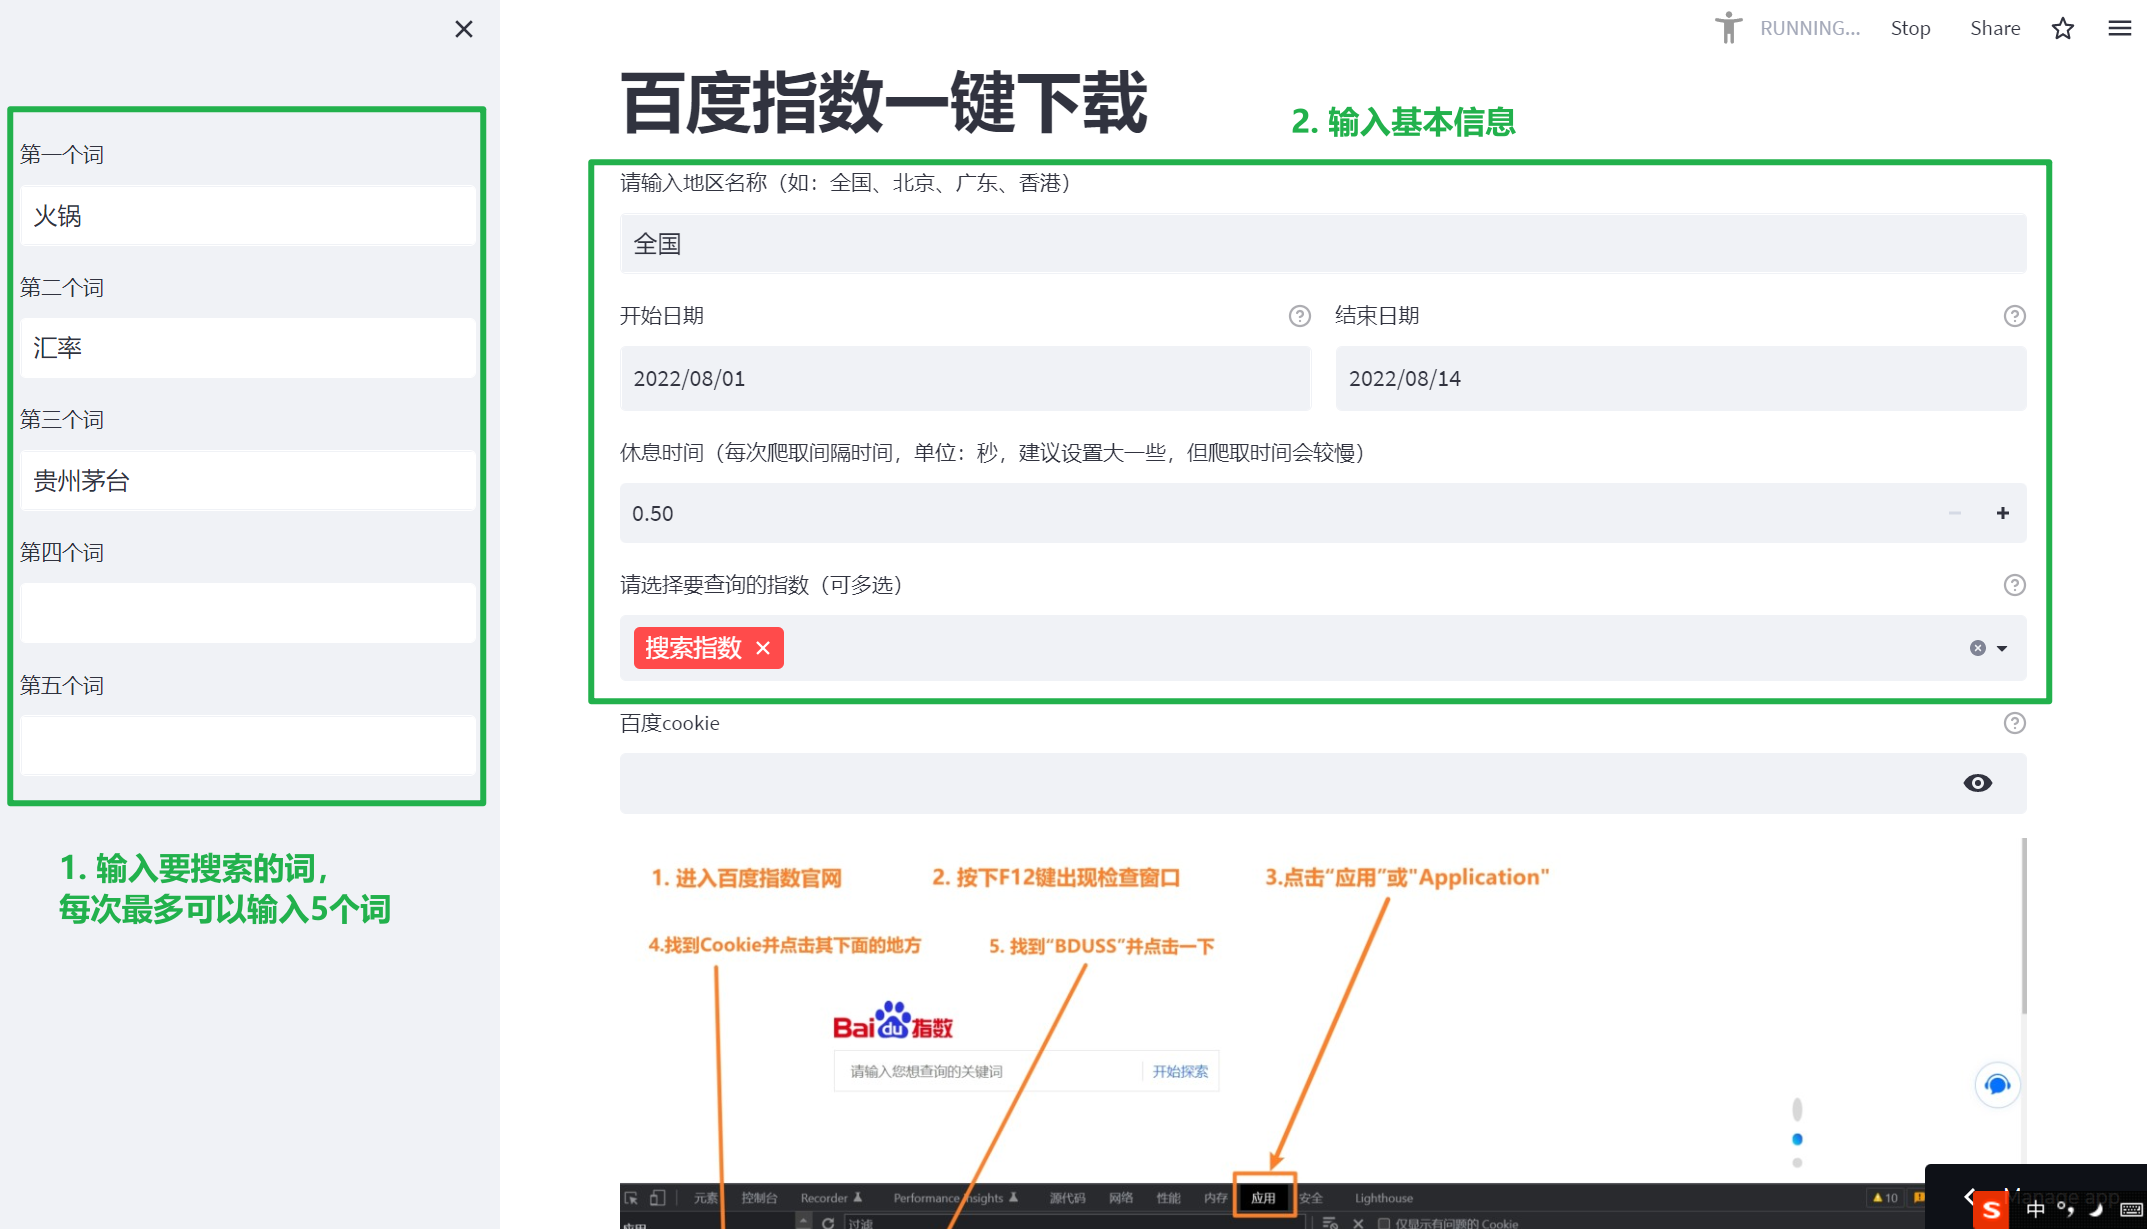Image resolution: width=2147 pixels, height=1229 pixels.
Task: Show help tooltip for 结束日期
Action: (x=2014, y=316)
